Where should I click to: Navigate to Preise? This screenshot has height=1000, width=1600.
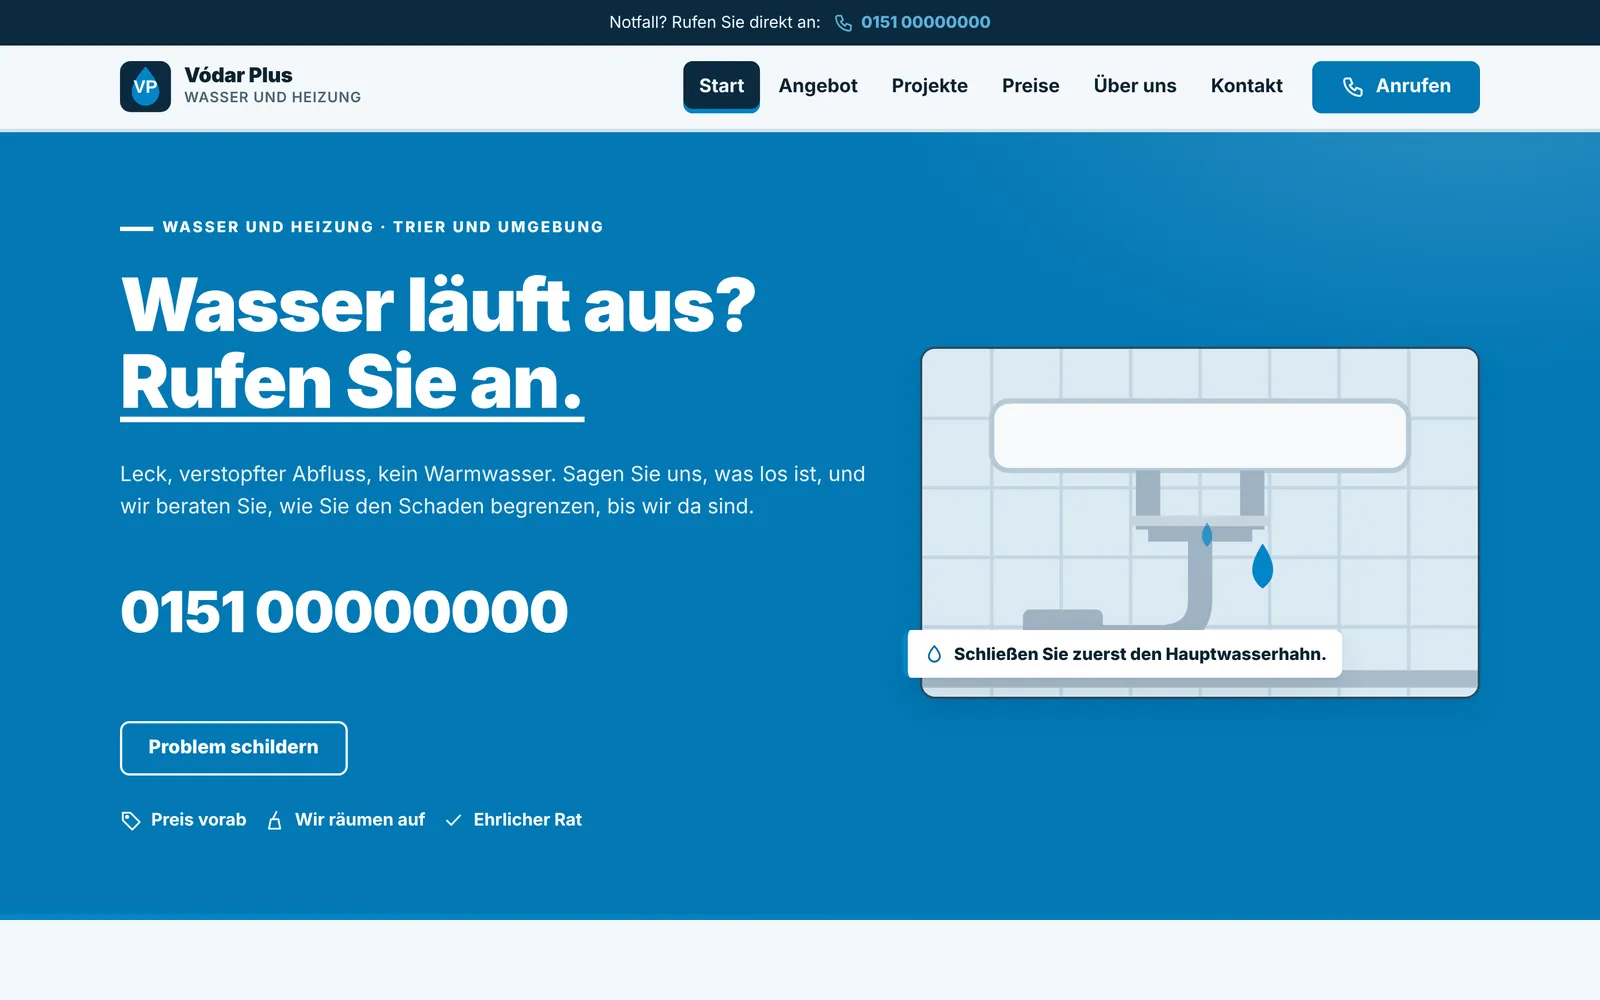pyautogui.click(x=1030, y=86)
